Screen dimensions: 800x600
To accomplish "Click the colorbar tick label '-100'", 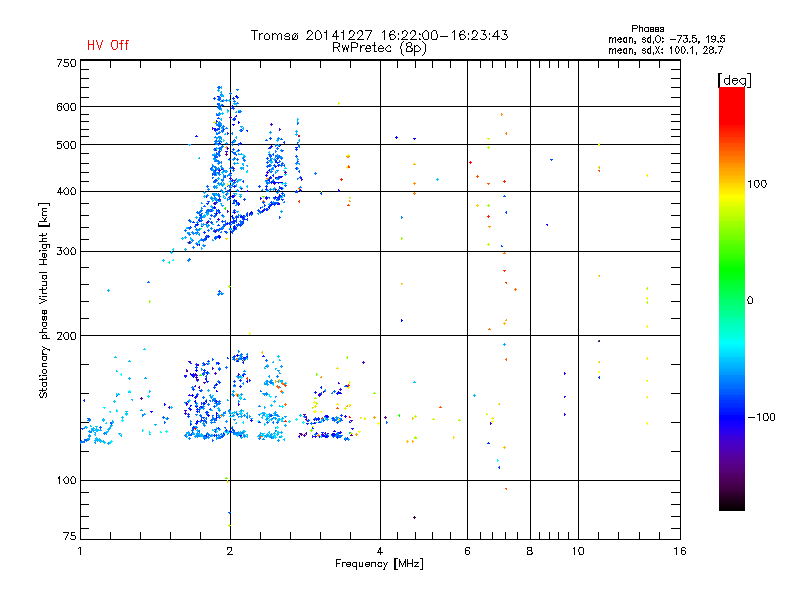I will click(762, 417).
